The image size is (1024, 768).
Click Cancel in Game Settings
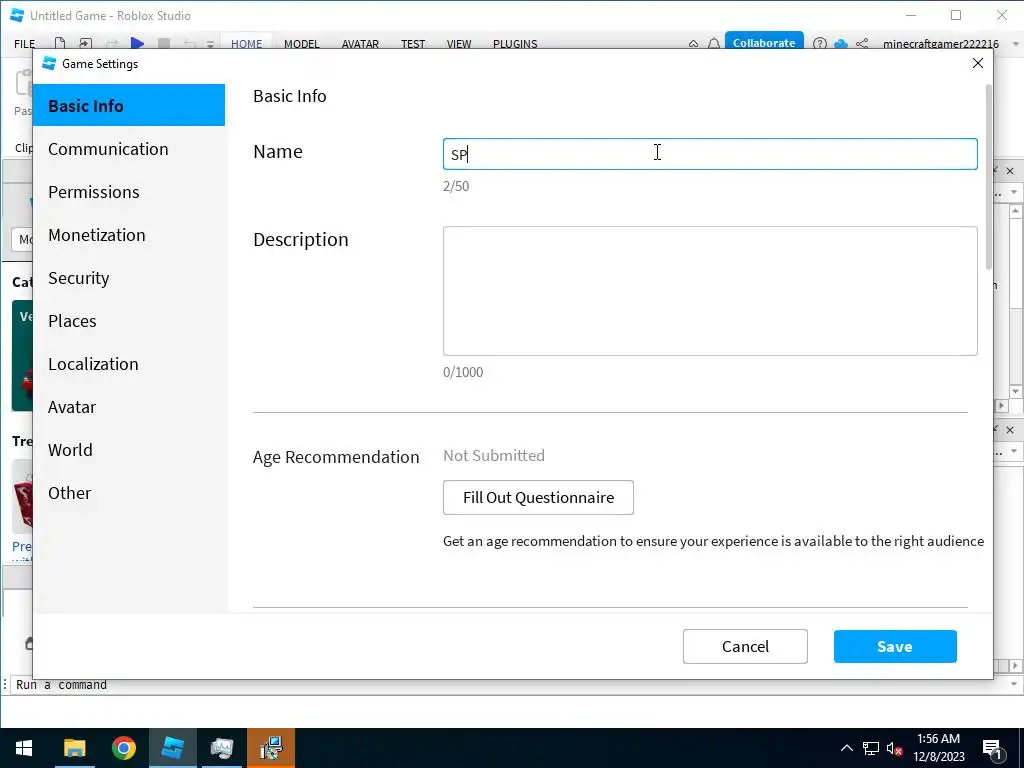pos(745,647)
